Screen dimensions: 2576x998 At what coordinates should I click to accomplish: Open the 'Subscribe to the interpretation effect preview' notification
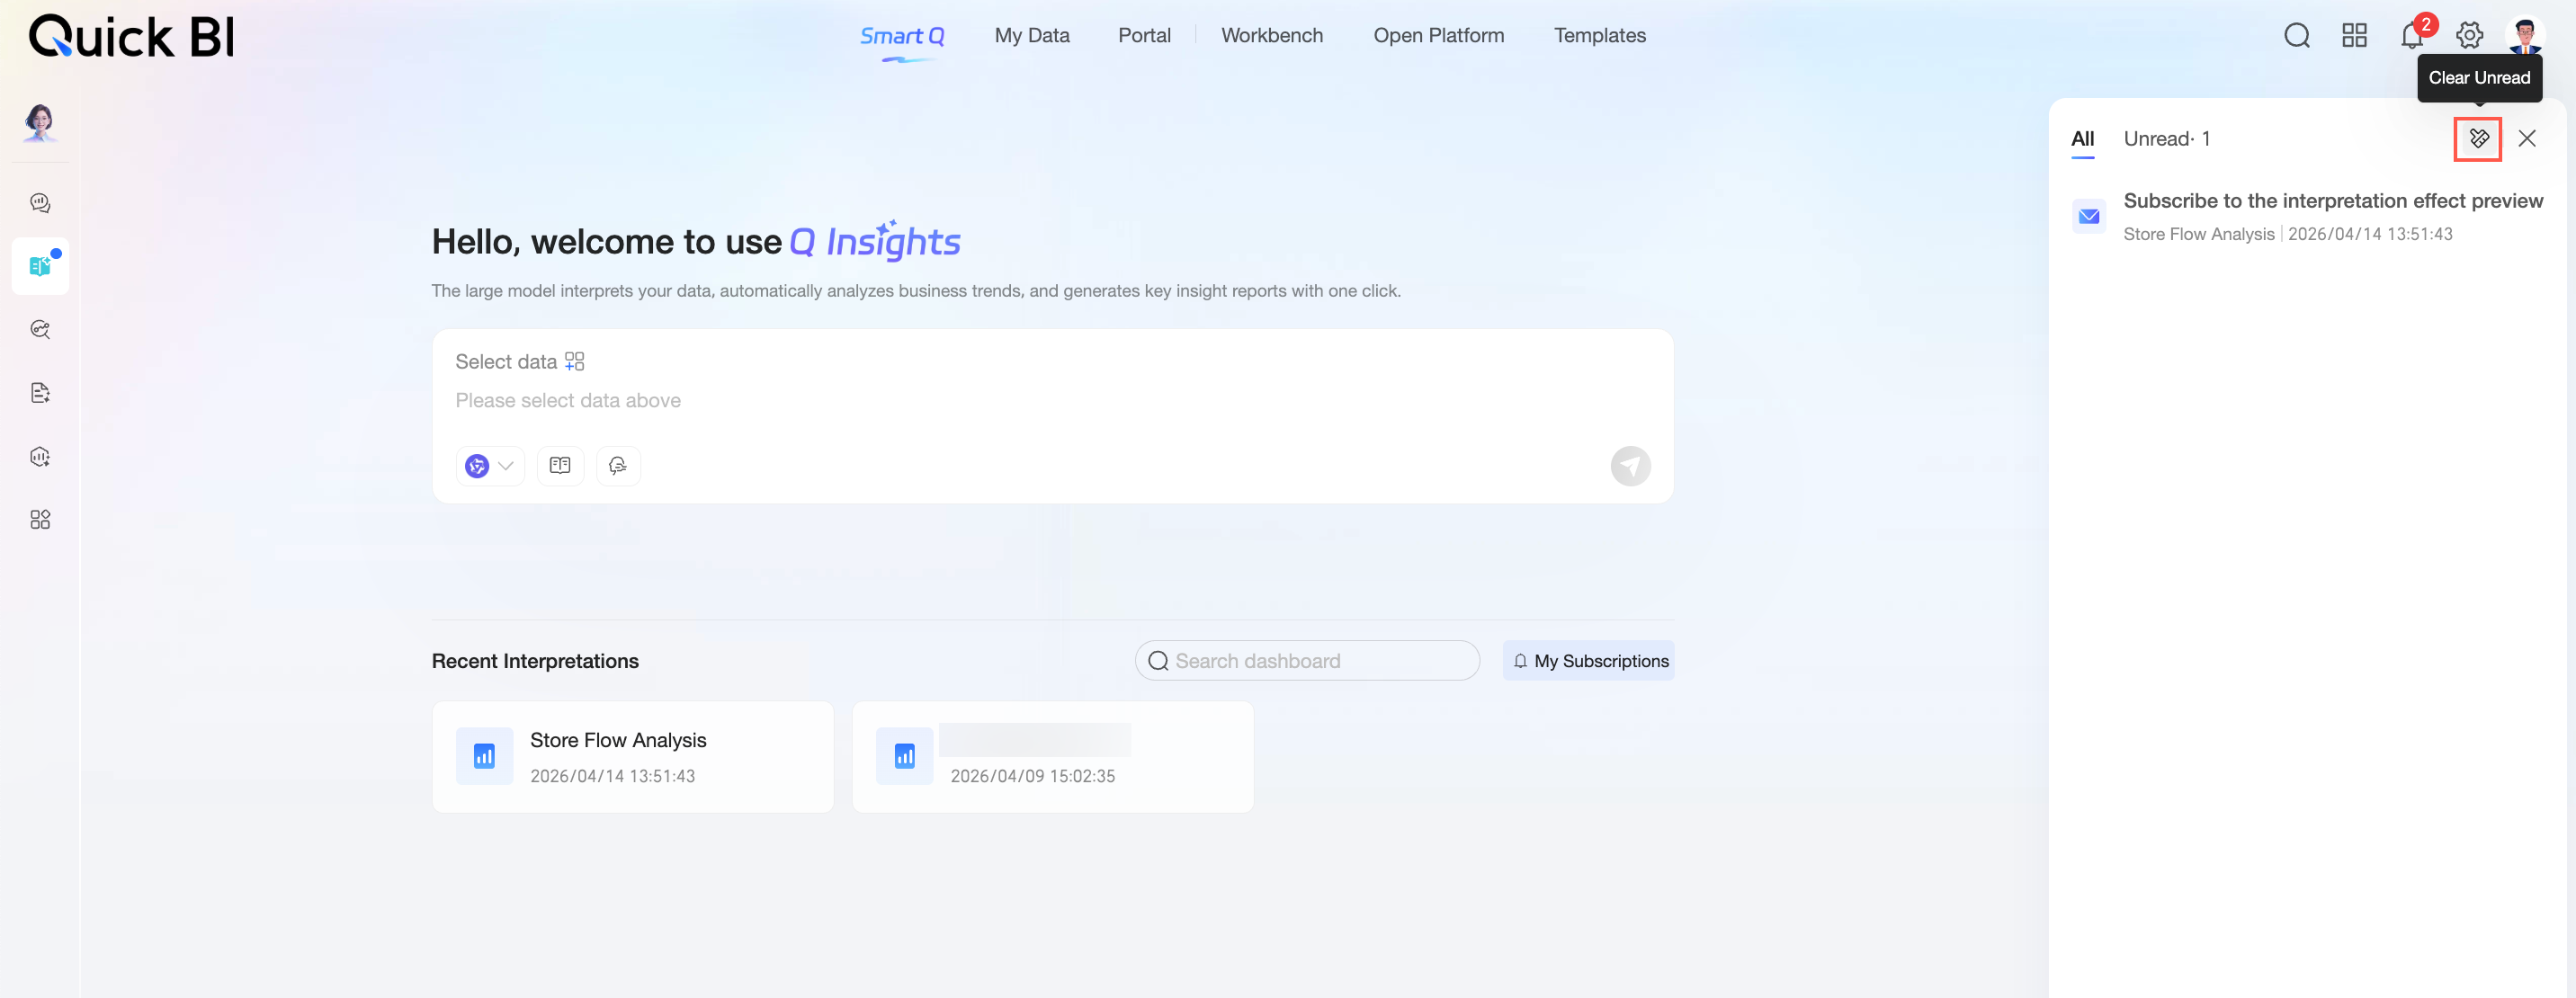[x=2308, y=217]
